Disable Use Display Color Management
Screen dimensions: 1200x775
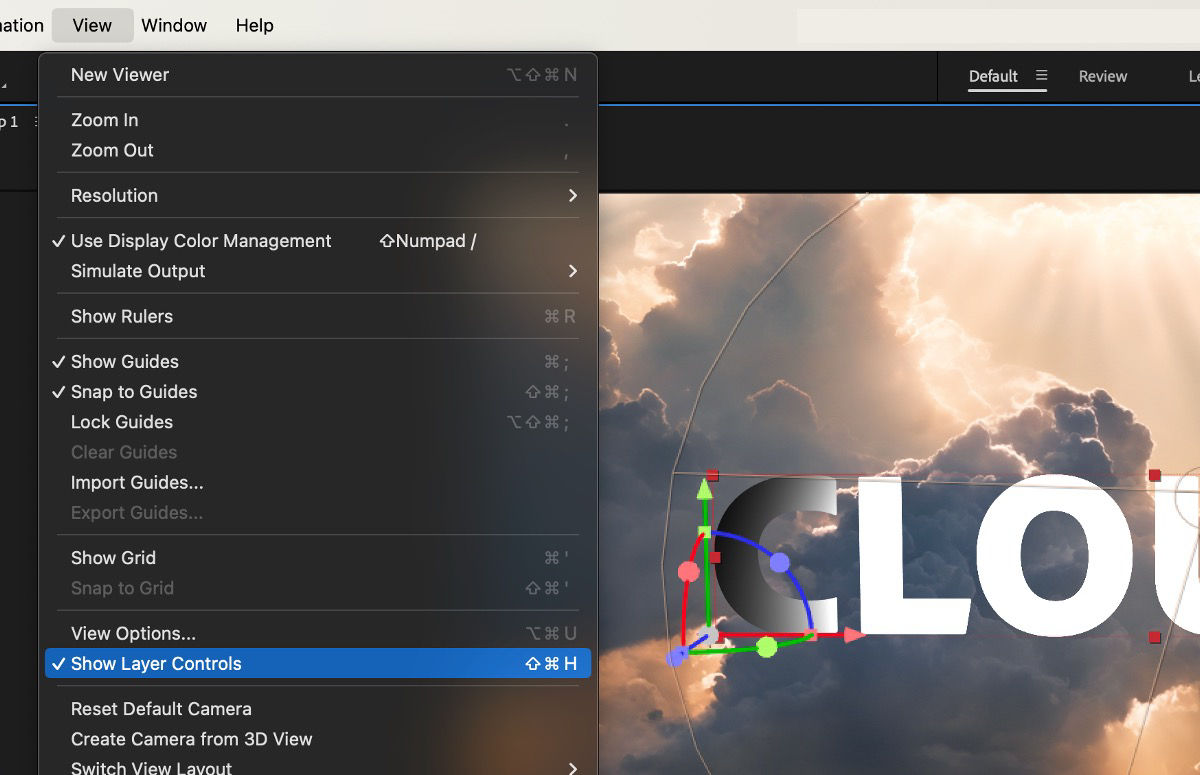click(200, 241)
